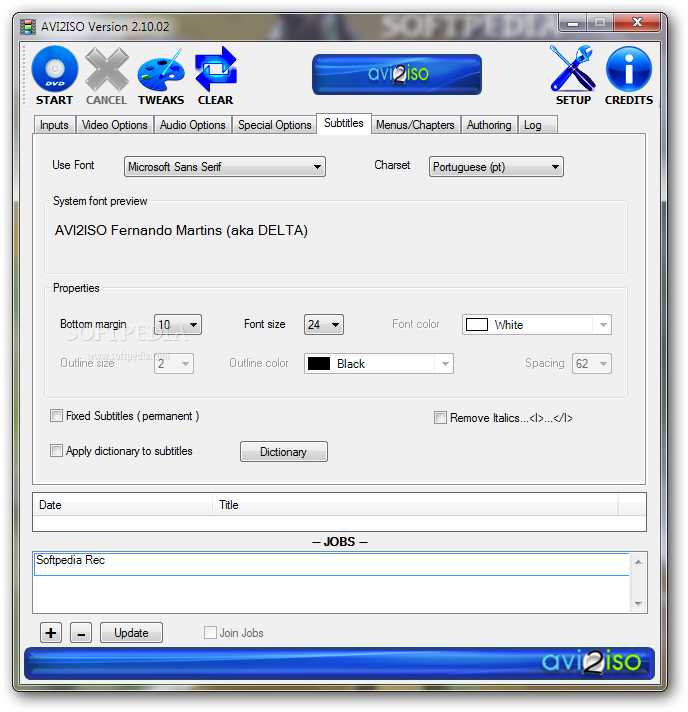Click the avi2iso center logo banner
688x712 pixels.
[x=397, y=74]
